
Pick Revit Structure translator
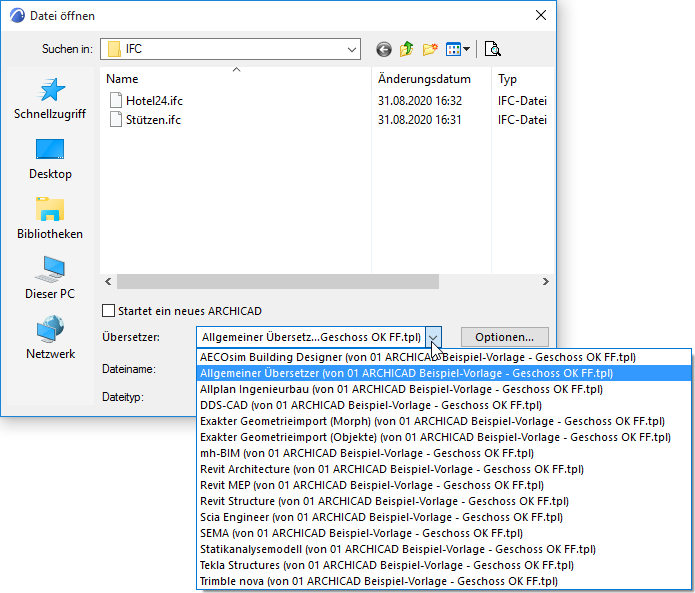tap(444, 501)
